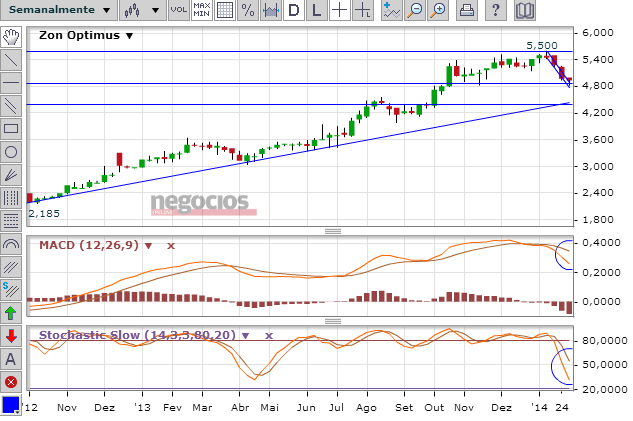Select the rectangle drawing tool
633x421 pixels.
click(x=11, y=129)
